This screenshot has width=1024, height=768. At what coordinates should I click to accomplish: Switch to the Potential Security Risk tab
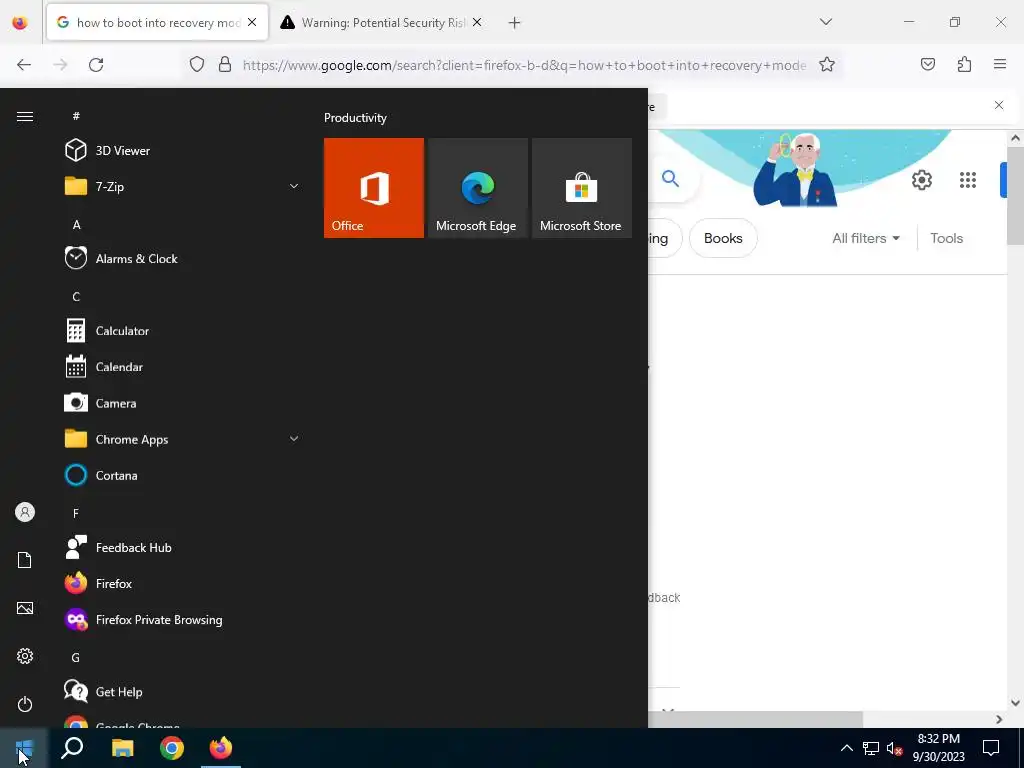[x=382, y=22]
